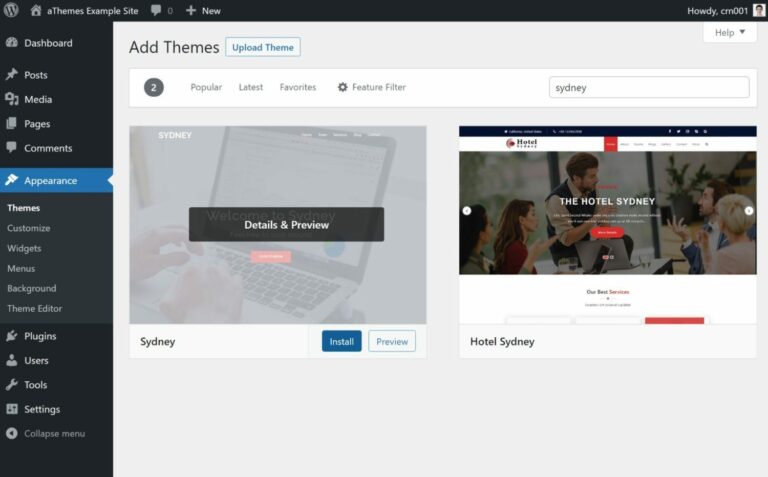This screenshot has width=768, height=477.
Task: Click the home icon beside site name
Action: pyautogui.click(x=36, y=10)
